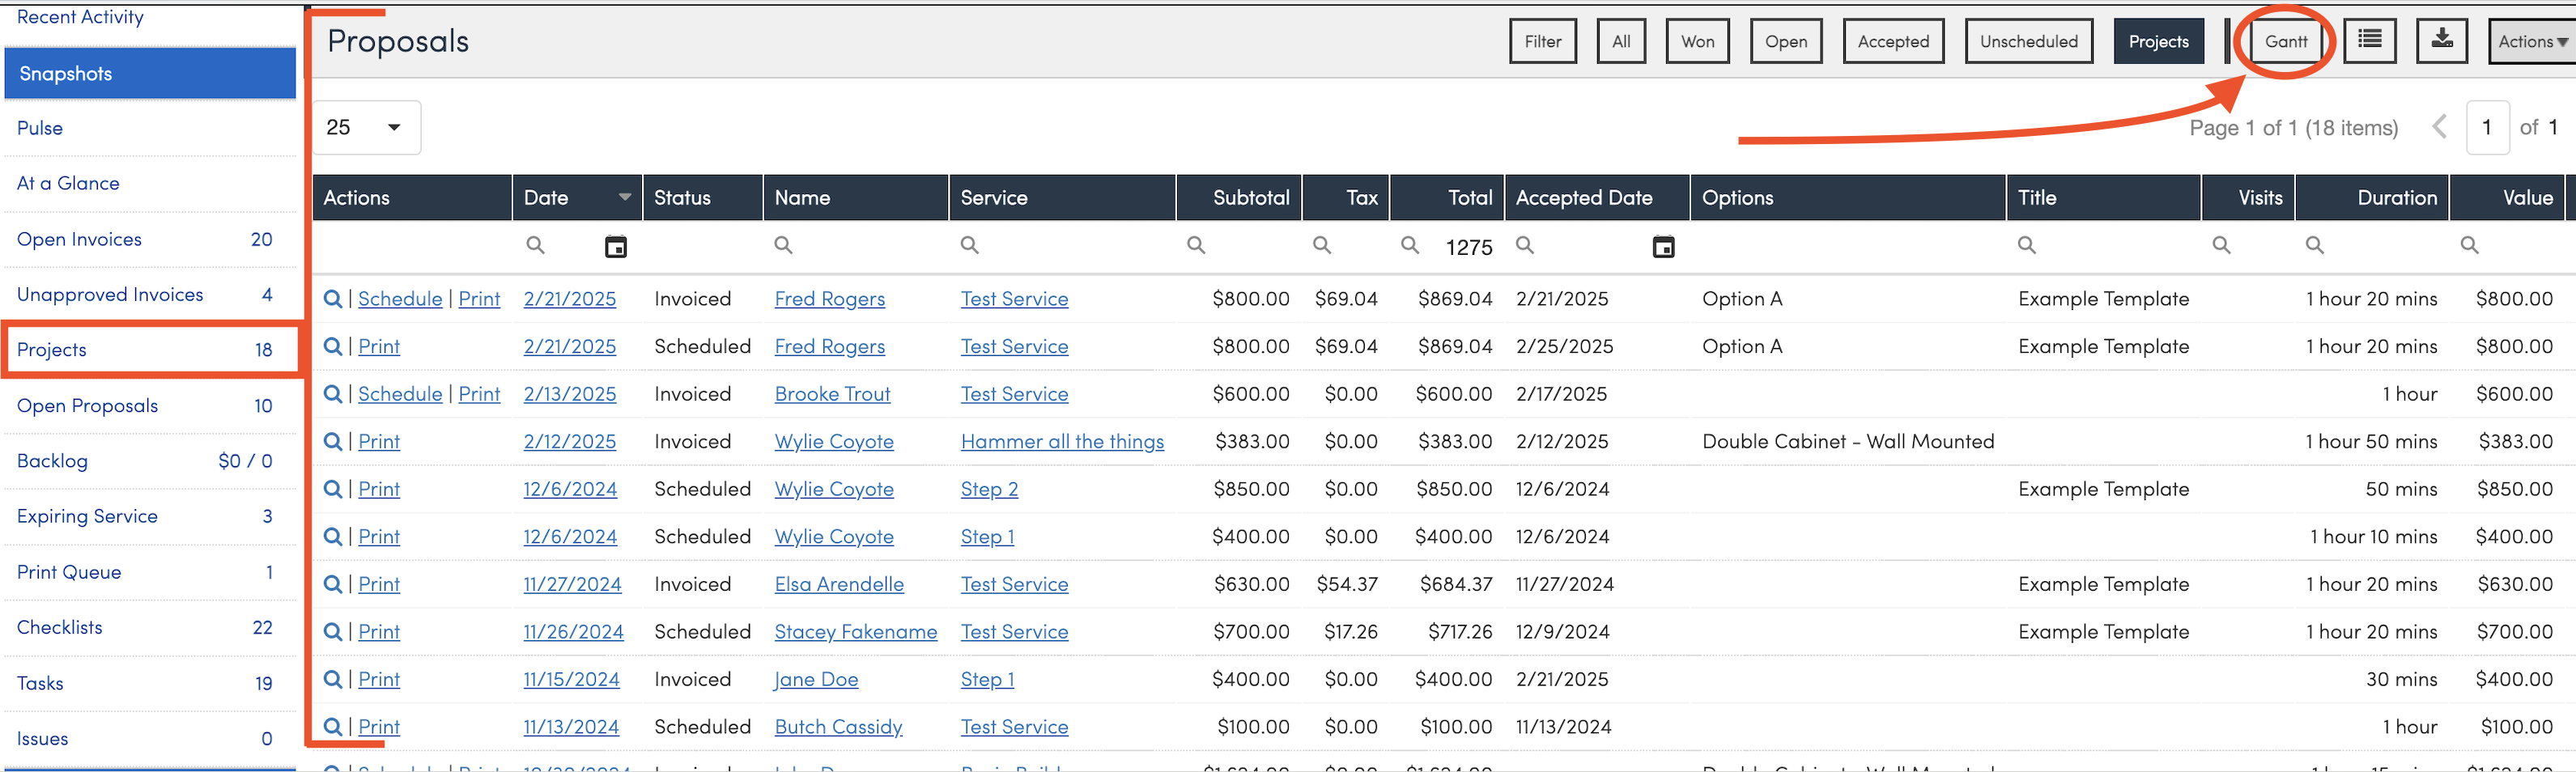Filter proposals by Unscheduled
Image resolution: width=2576 pixels, height=772 pixels.
coord(2028,41)
